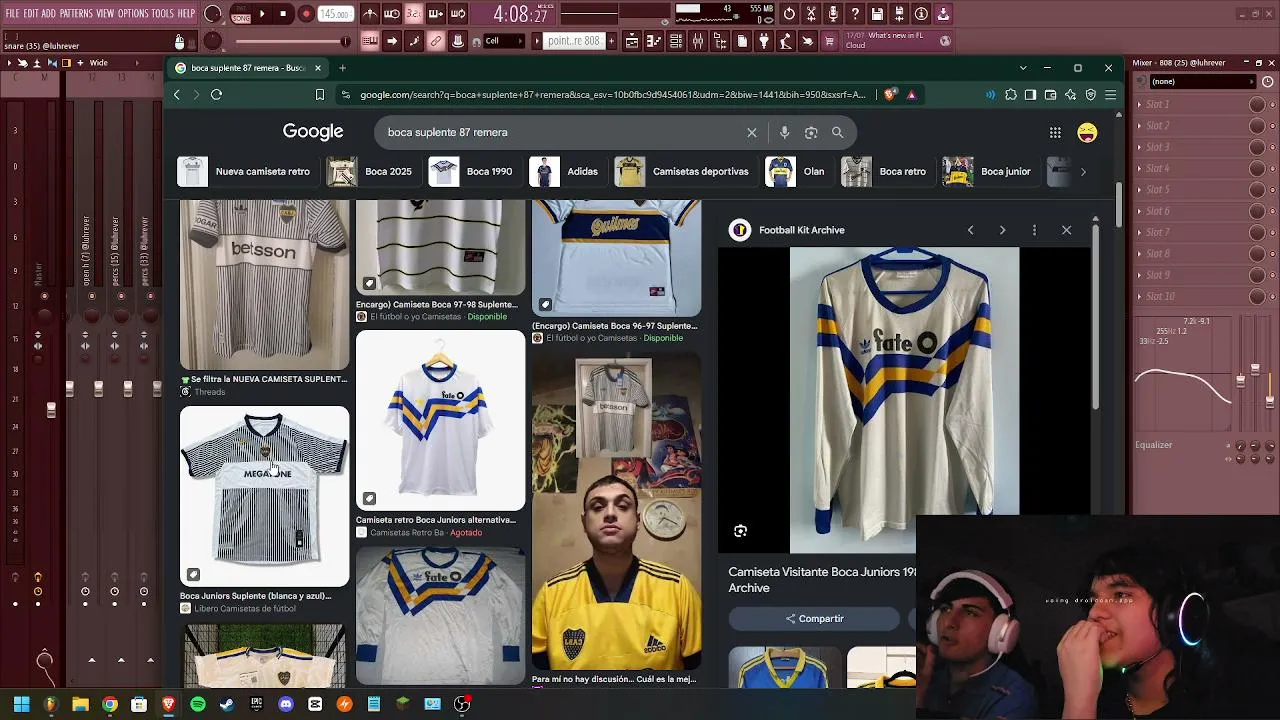Open the Mixer input '(none)' dropdown
1280x720 pixels.
(x=1201, y=82)
